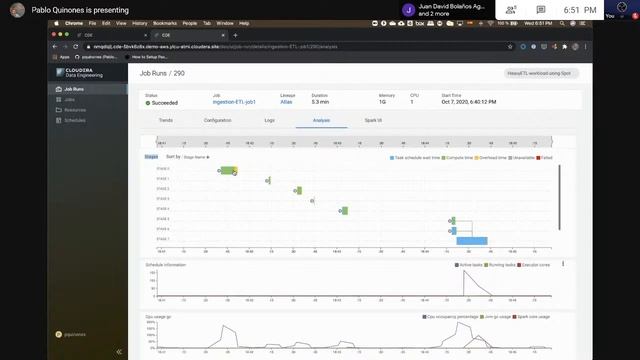Viewport: 640px width, 360px height.
Task: Switch to the Logs tab
Action: (x=269, y=120)
